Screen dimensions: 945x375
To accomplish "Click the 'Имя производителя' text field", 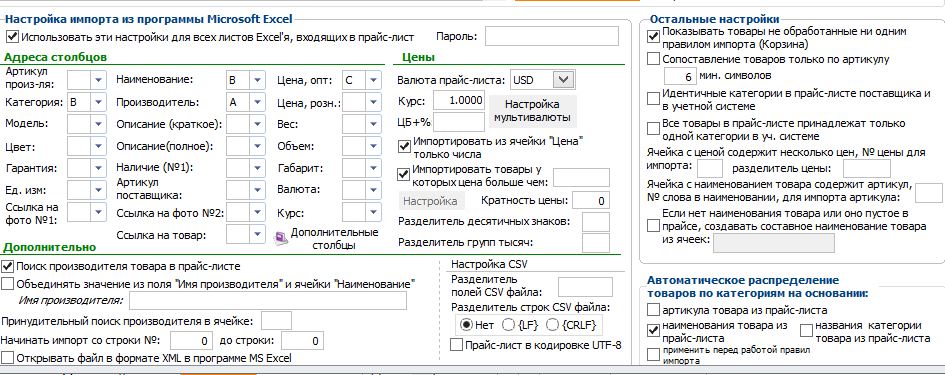I will (x=268, y=300).
